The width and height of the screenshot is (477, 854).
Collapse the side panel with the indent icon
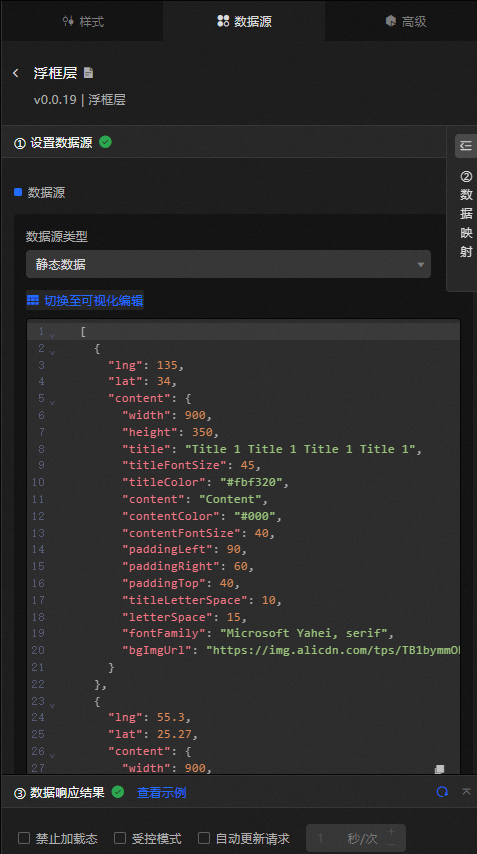click(x=466, y=145)
